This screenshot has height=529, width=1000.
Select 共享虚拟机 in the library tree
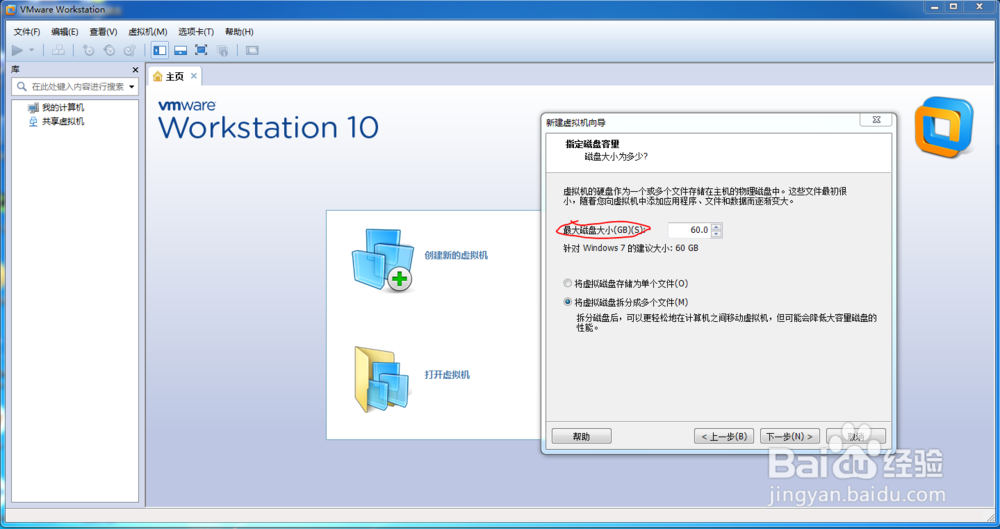pos(55,121)
